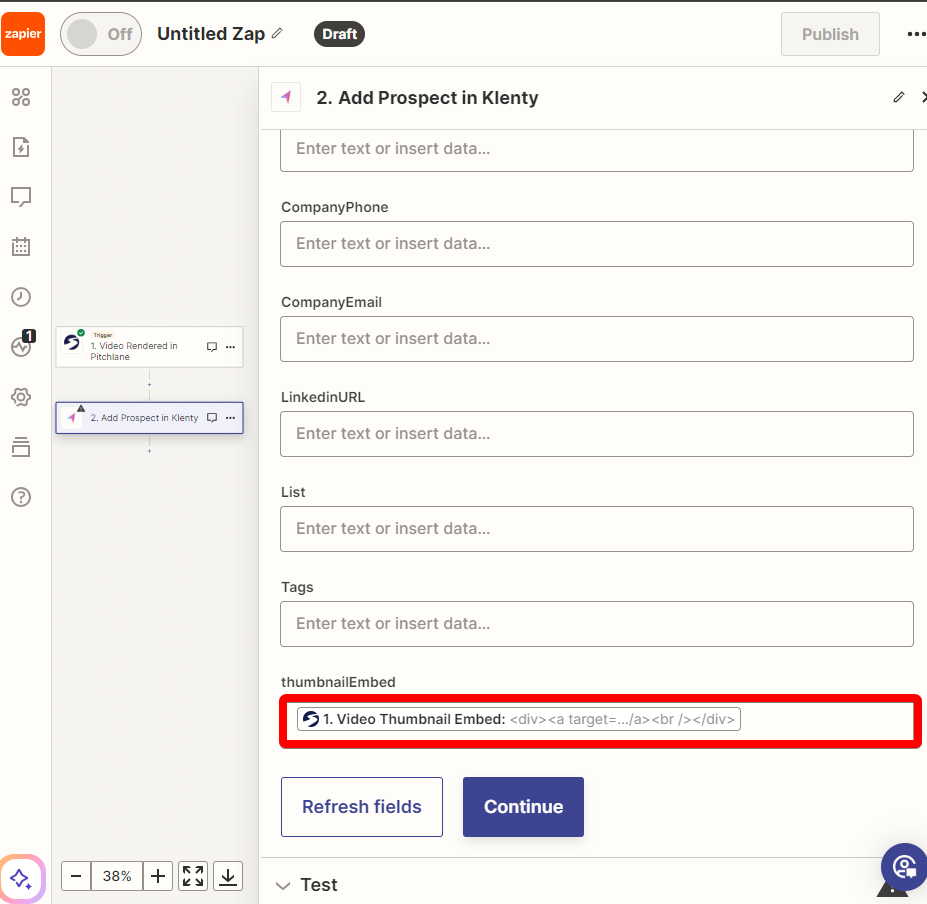The height and width of the screenshot is (904, 927).
Task: Export the Zap with download icon
Action: pos(228,876)
